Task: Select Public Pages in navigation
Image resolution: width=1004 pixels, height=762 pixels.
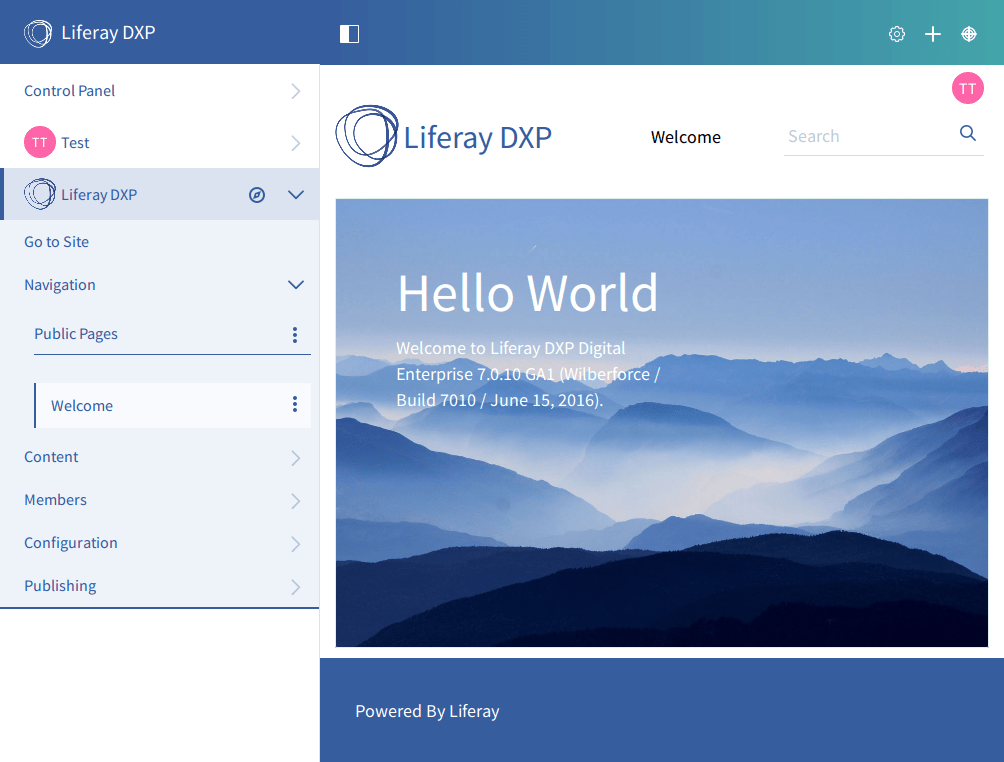Action: (x=76, y=334)
